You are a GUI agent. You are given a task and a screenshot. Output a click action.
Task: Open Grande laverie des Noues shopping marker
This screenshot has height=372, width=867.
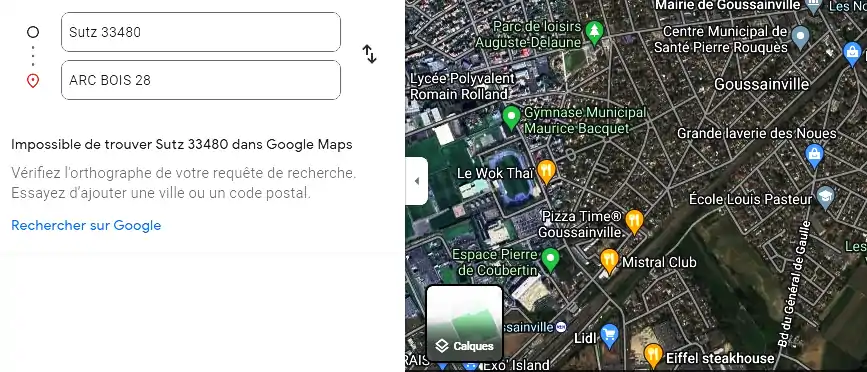click(814, 155)
